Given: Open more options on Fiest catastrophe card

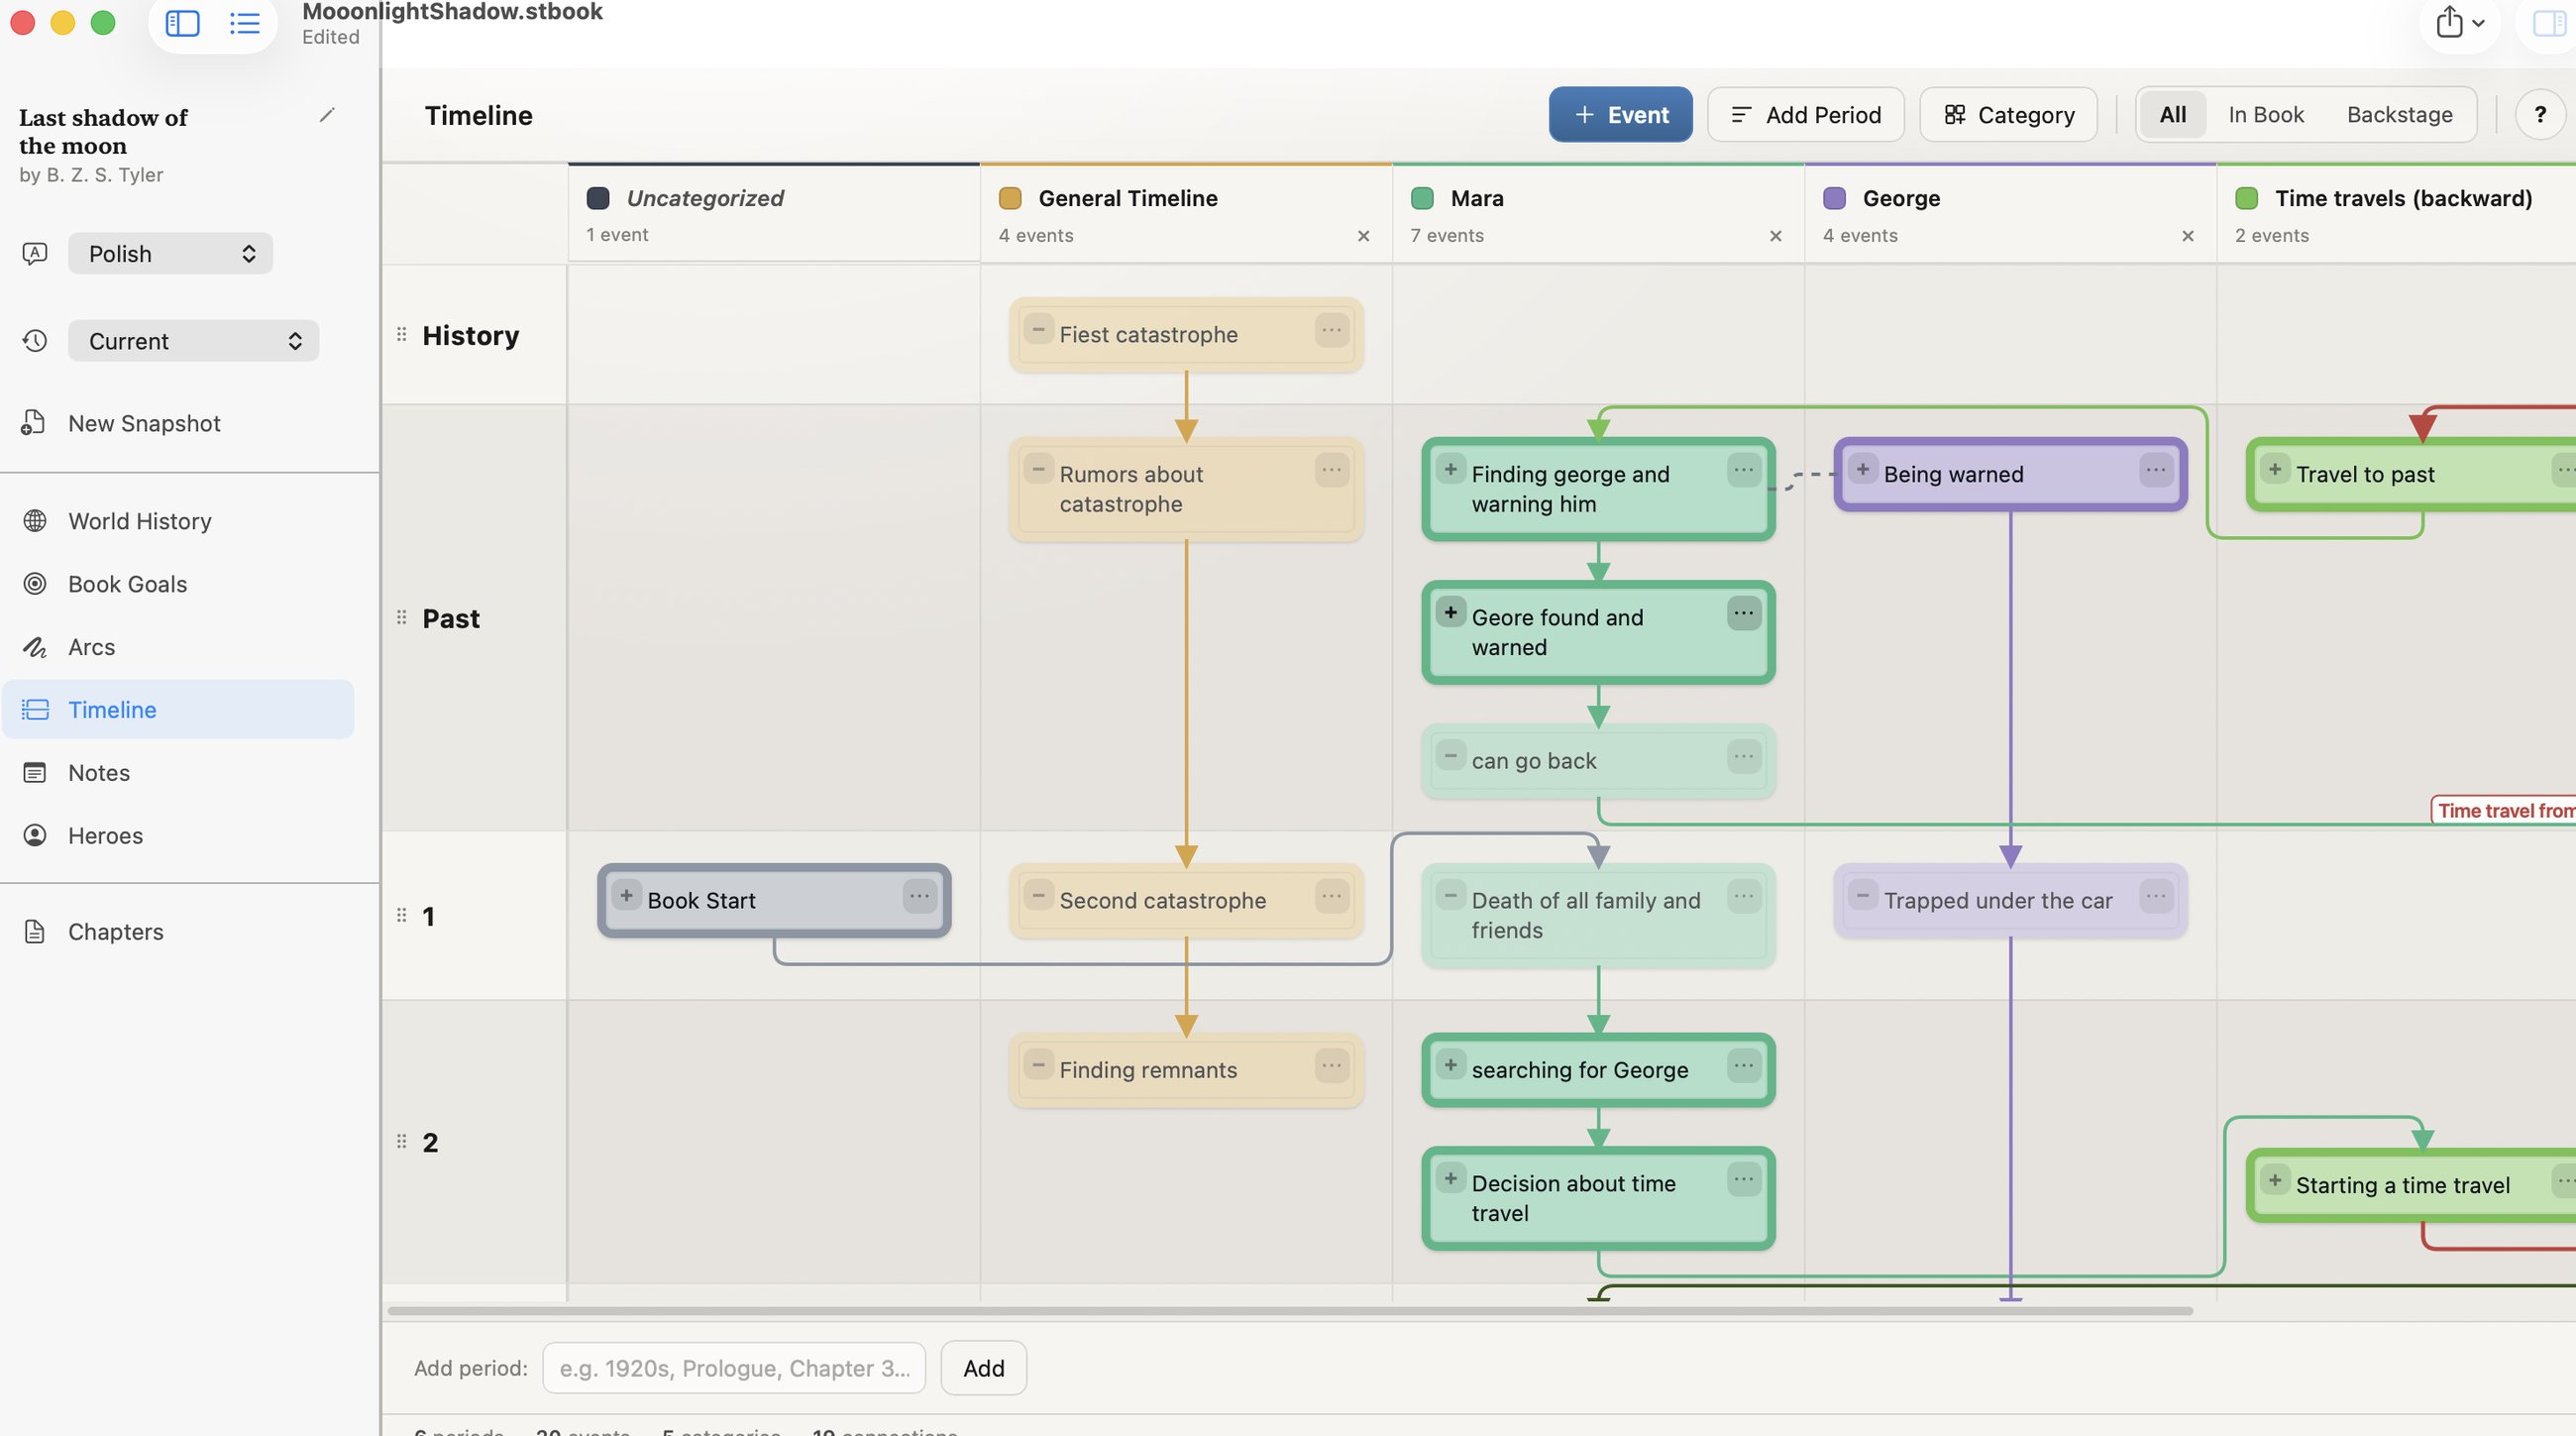Looking at the screenshot, I should pyautogui.click(x=1331, y=330).
